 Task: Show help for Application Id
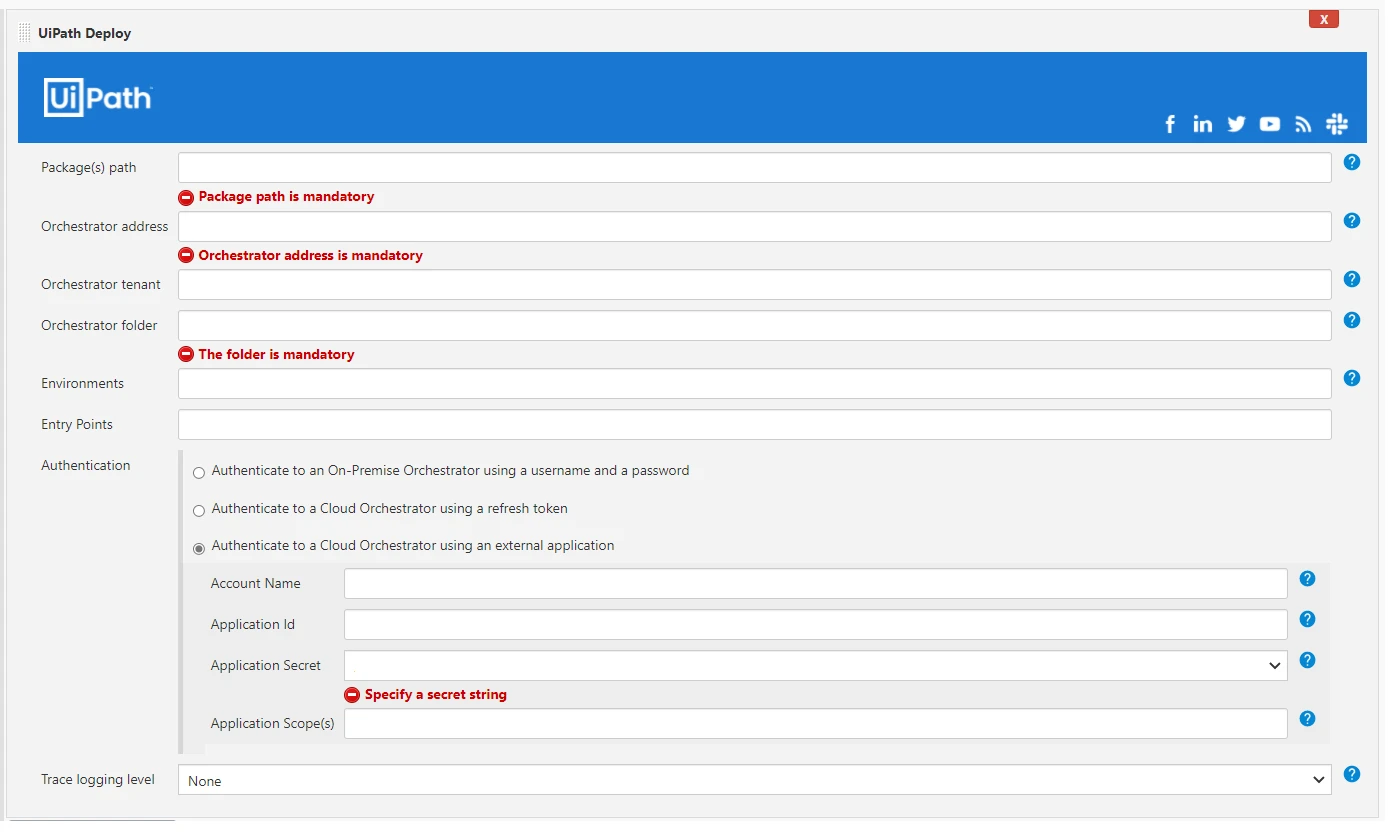[x=1307, y=619]
